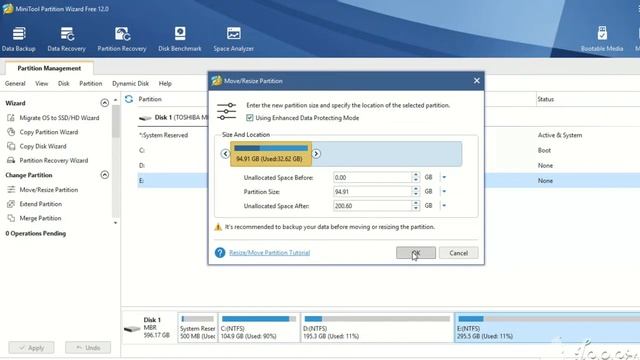Click the Disk 1 drive icon in disk map
The image size is (640, 360).
(132, 329)
